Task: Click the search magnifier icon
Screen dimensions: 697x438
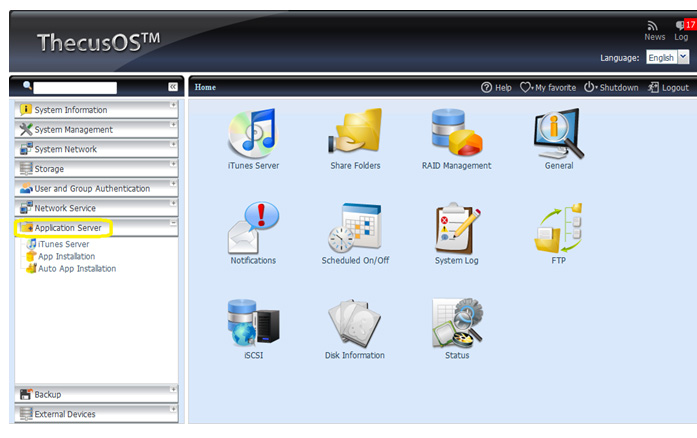Action: click(x=27, y=85)
